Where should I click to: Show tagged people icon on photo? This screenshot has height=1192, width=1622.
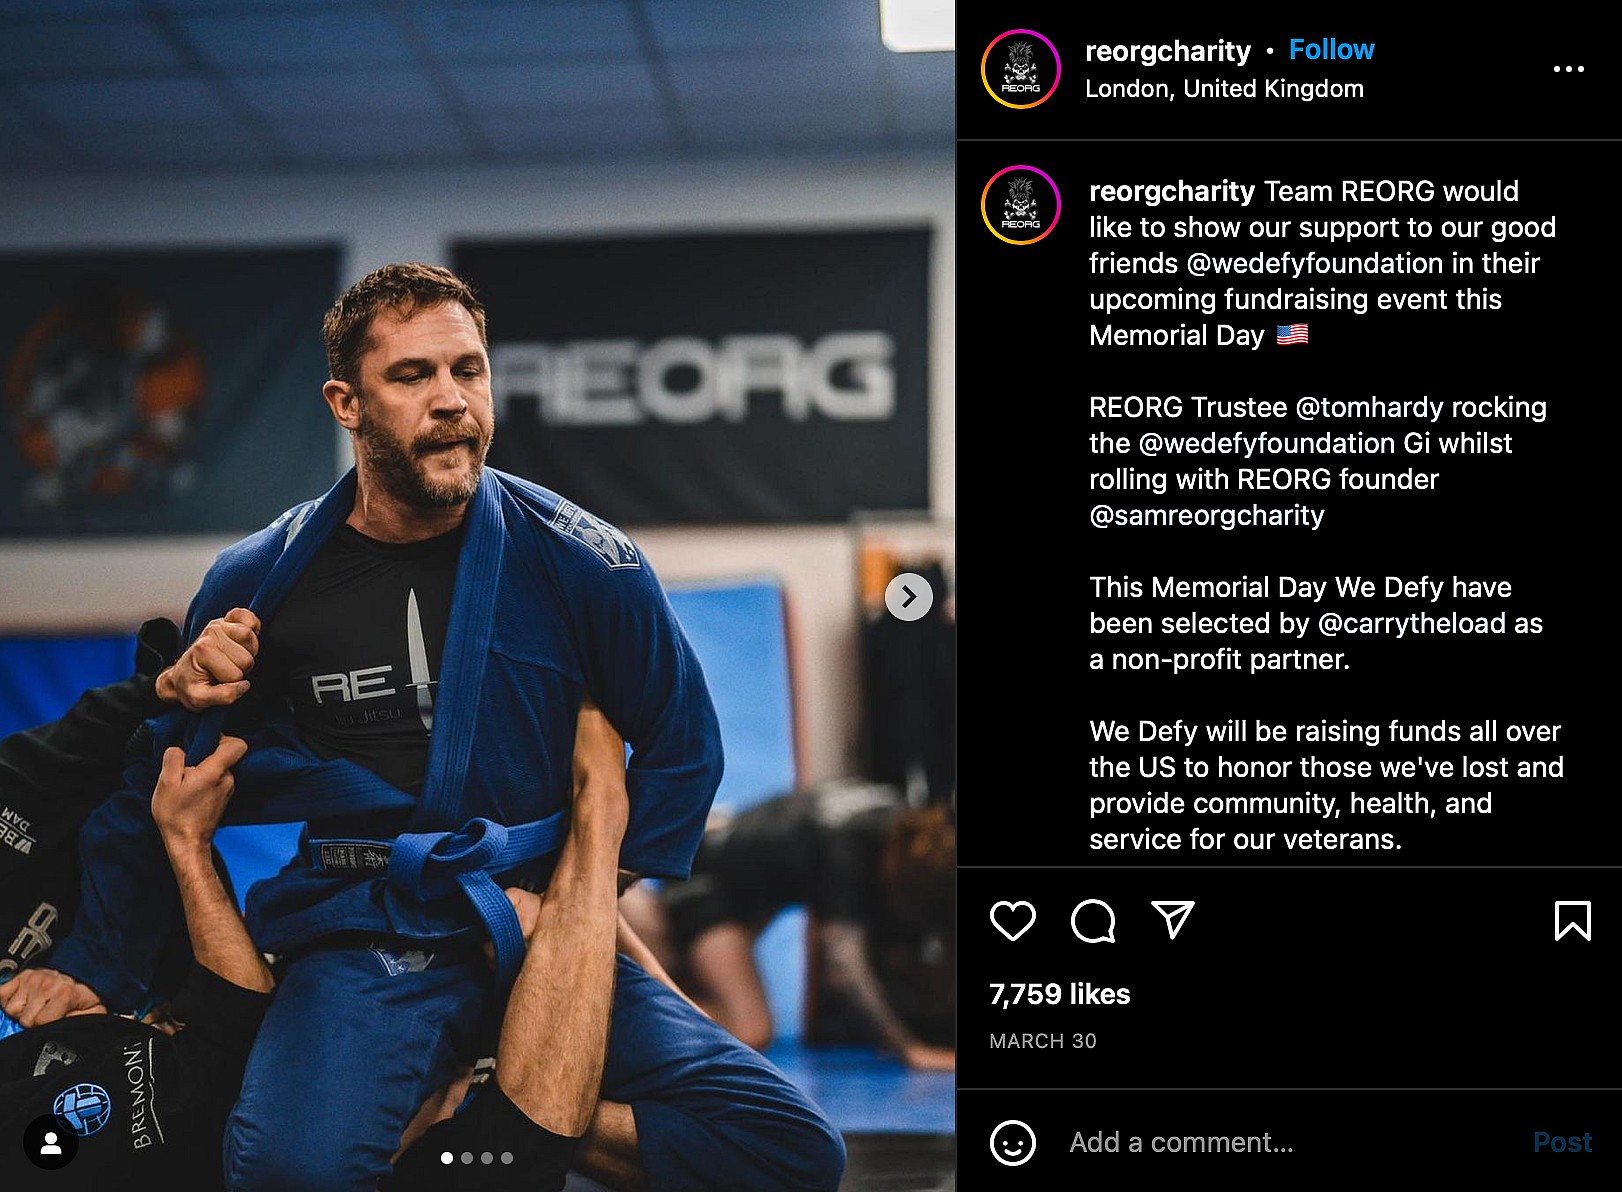click(x=51, y=1143)
